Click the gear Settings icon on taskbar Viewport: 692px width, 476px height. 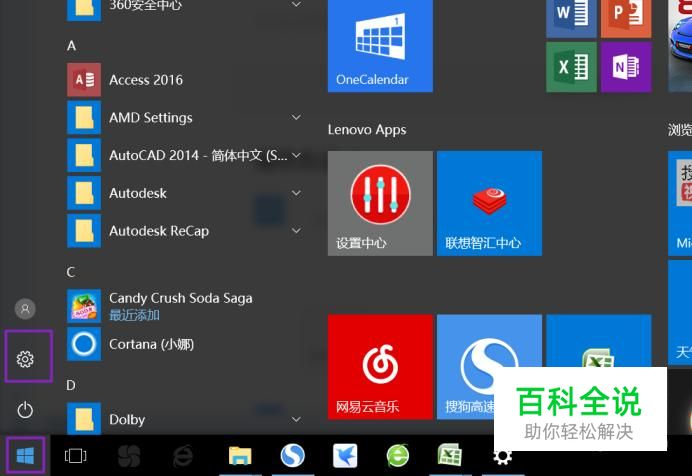coord(502,457)
